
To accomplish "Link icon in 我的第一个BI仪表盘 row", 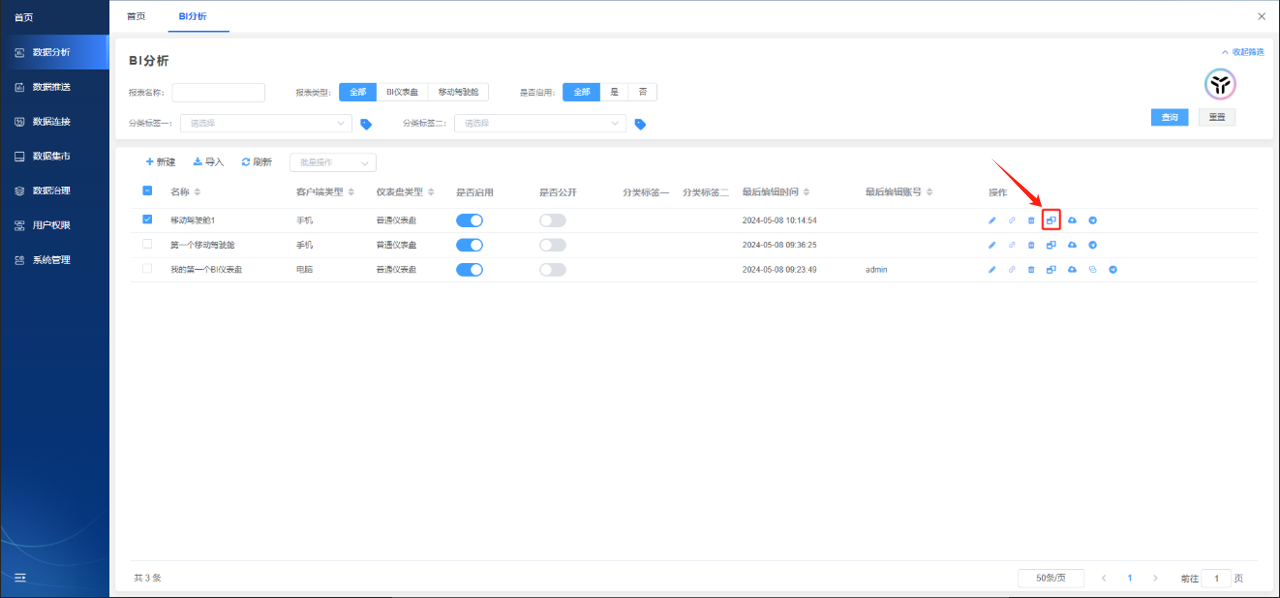I will click(1011, 270).
